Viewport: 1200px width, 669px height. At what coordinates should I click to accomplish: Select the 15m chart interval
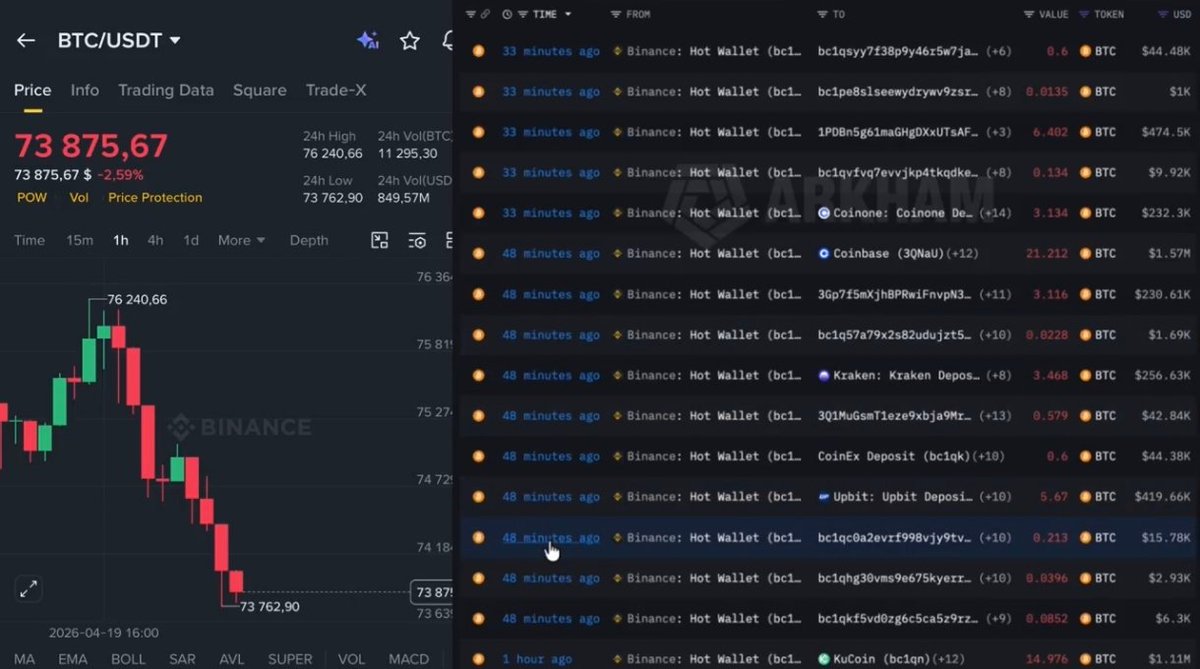[80, 240]
